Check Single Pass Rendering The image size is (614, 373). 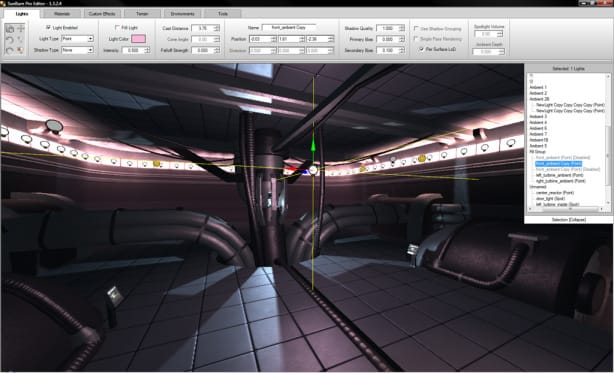coord(416,39)
